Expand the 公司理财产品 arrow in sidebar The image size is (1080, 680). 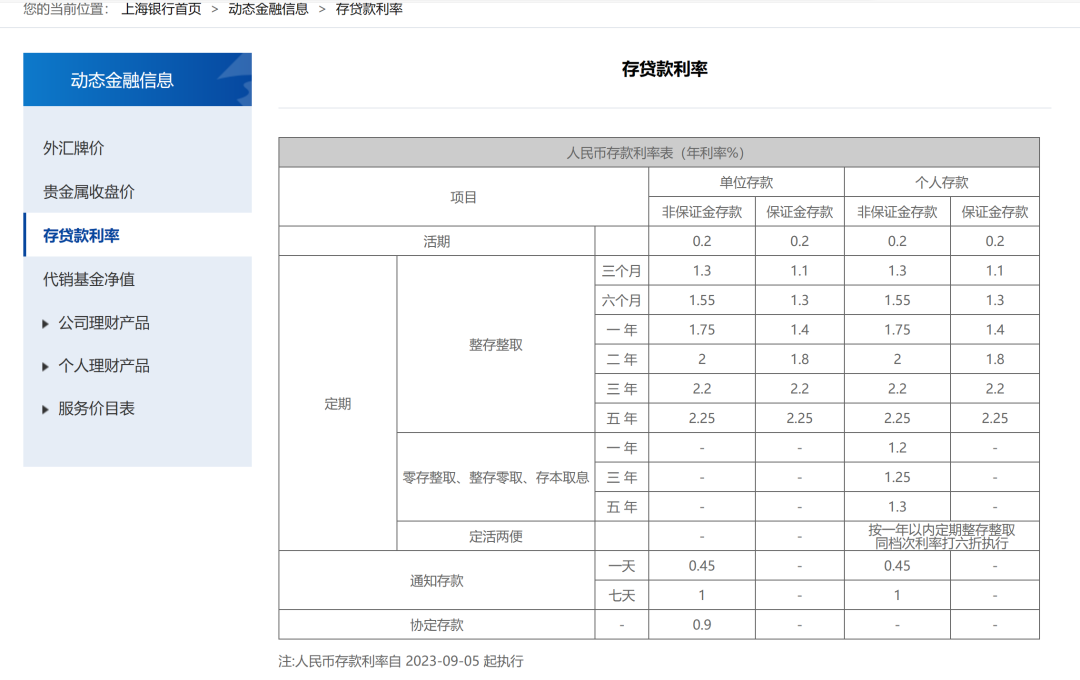tap(45, 324)
